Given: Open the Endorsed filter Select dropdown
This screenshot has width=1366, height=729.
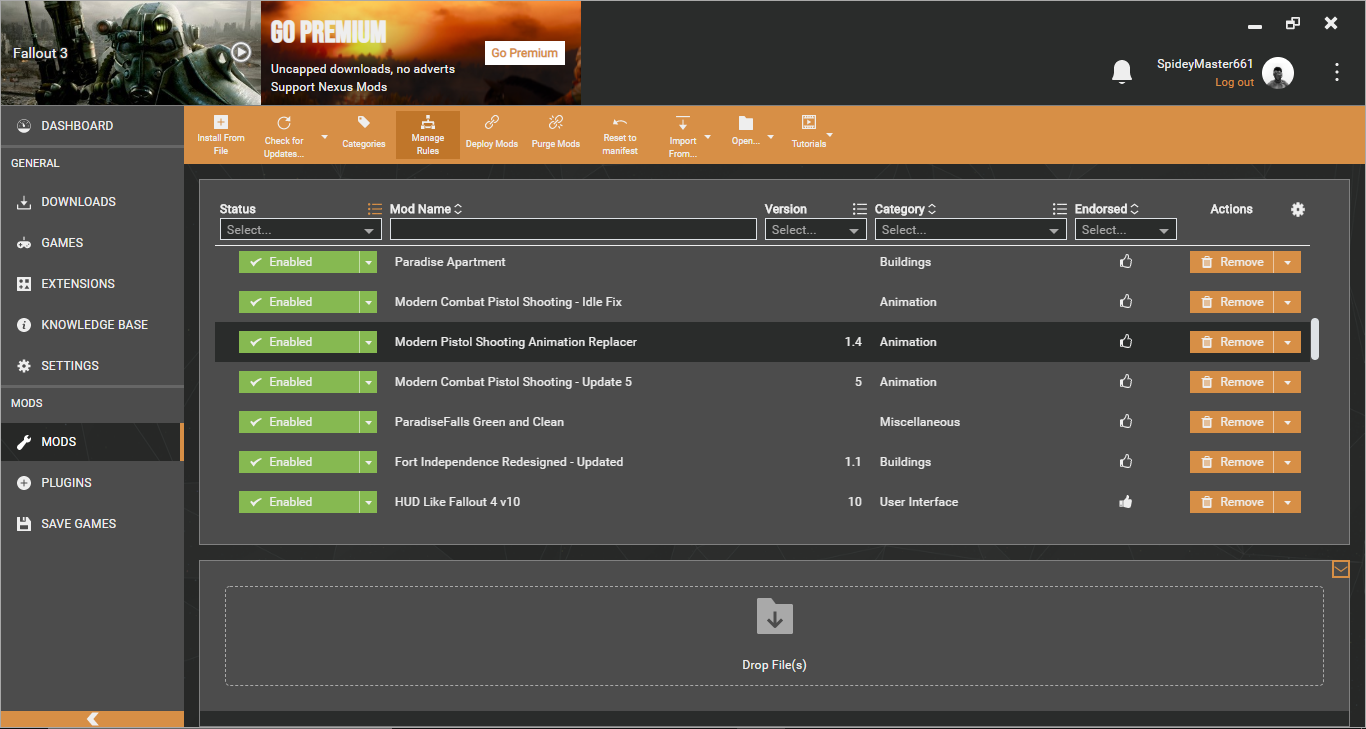Looking at the screenshot, I should point(1126,230).
